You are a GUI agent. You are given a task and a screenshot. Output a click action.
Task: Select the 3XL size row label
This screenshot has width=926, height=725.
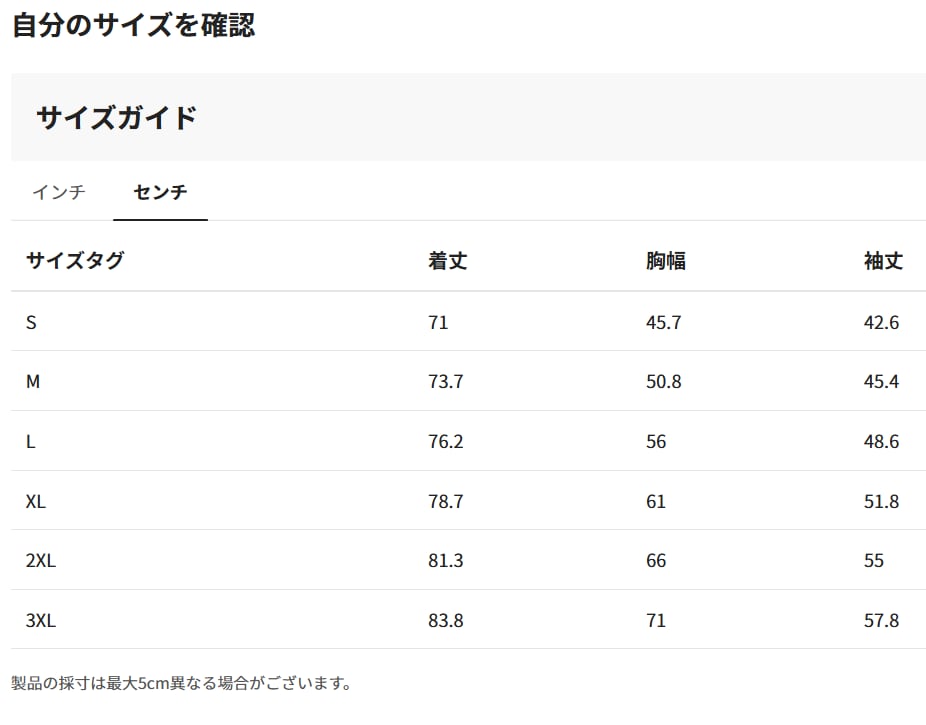tap(41, 621)
